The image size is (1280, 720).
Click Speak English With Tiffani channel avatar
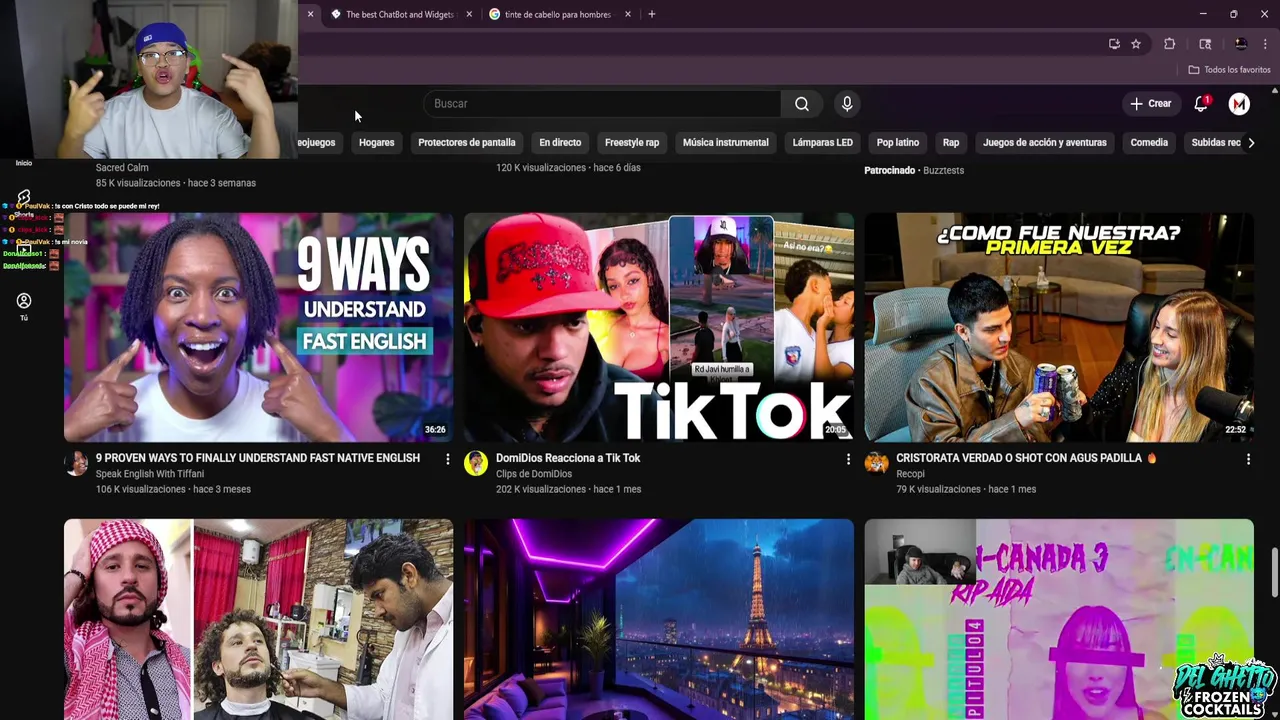(76, 463)
